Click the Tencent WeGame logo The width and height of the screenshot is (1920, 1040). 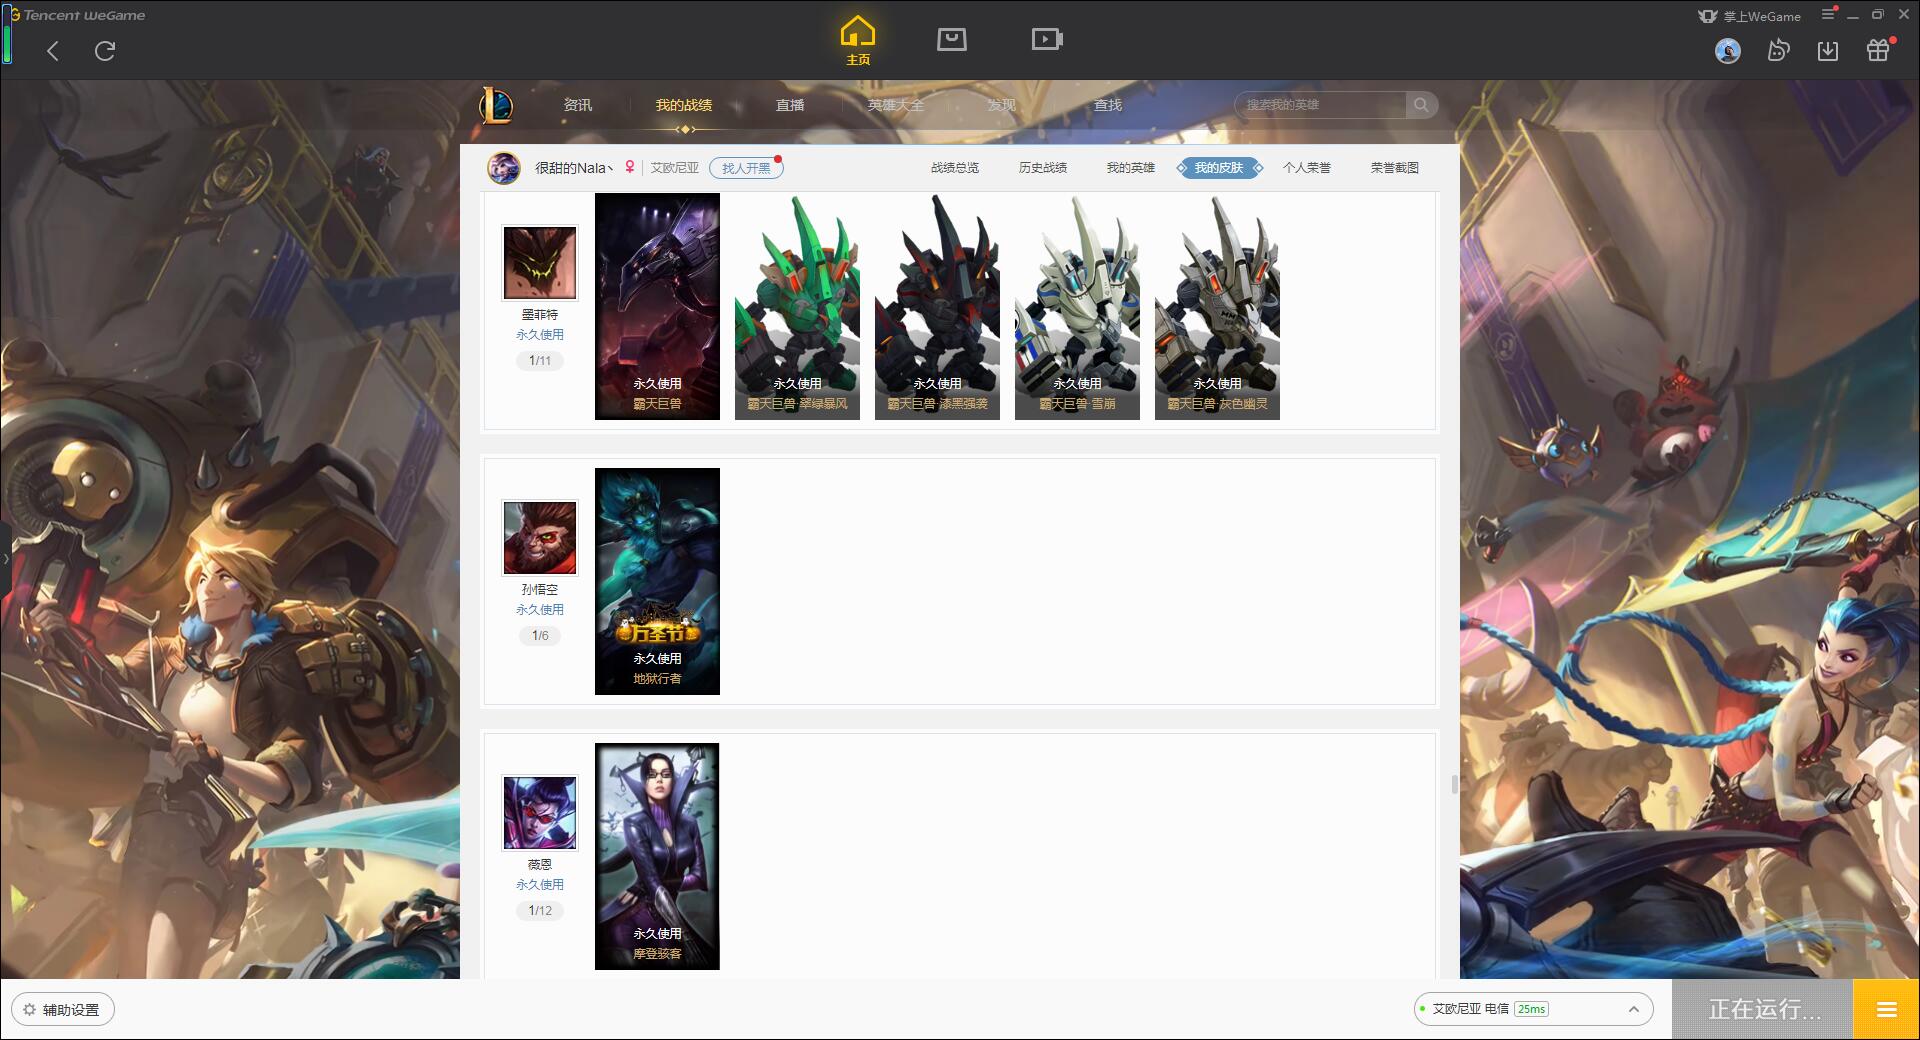(78, 15)
